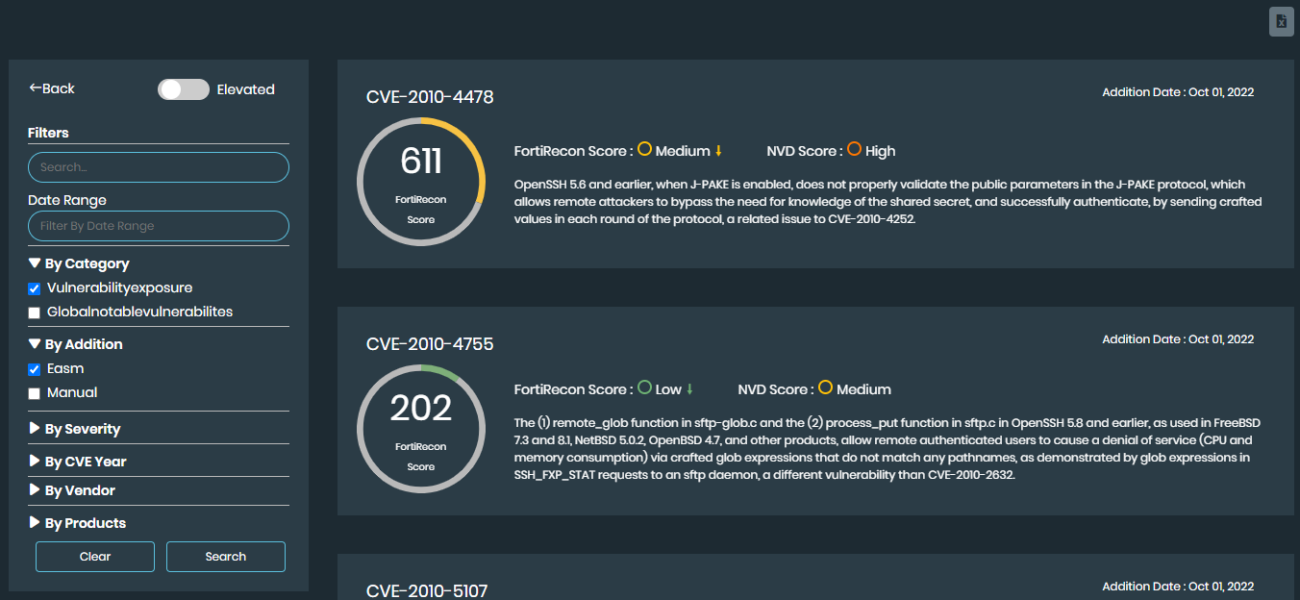Click the Excel export icon
1300x600 pixels.
coord(1281,22)
